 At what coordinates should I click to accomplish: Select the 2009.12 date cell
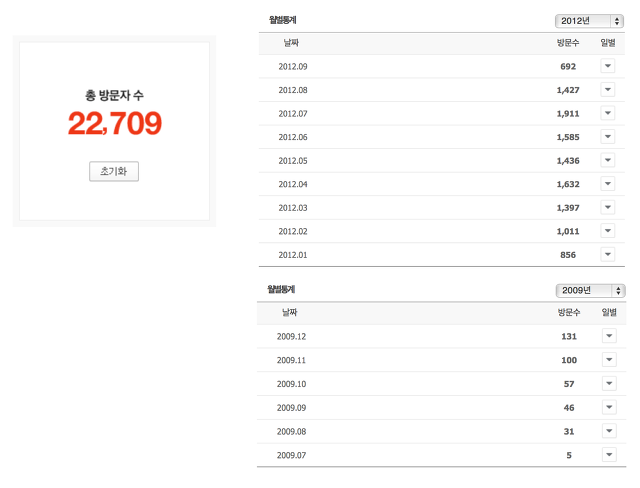click(291, 337)
